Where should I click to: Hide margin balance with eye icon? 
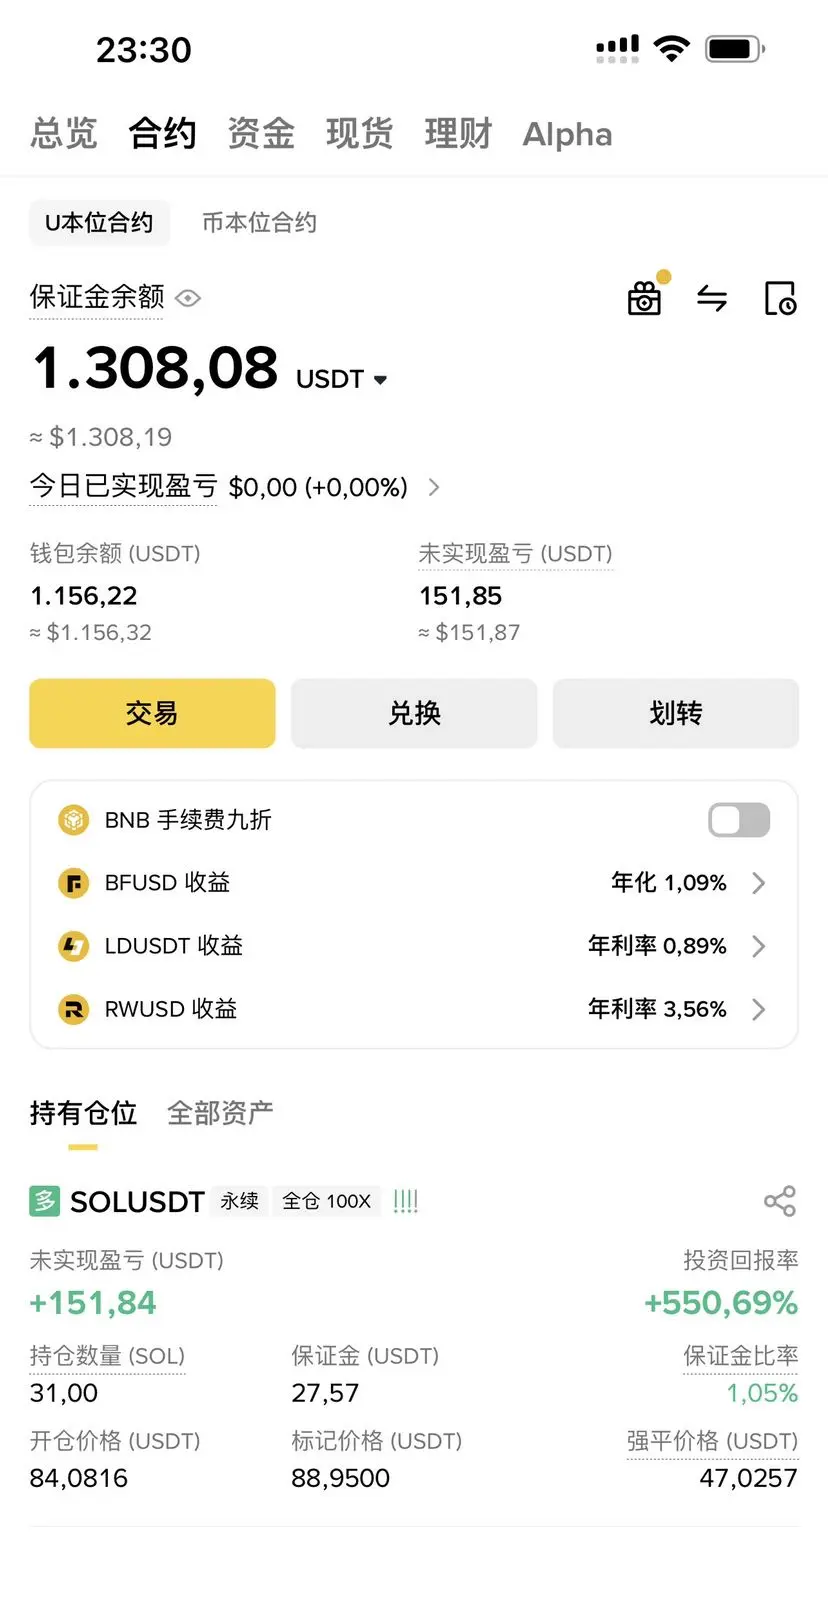(x=188, y=298)
